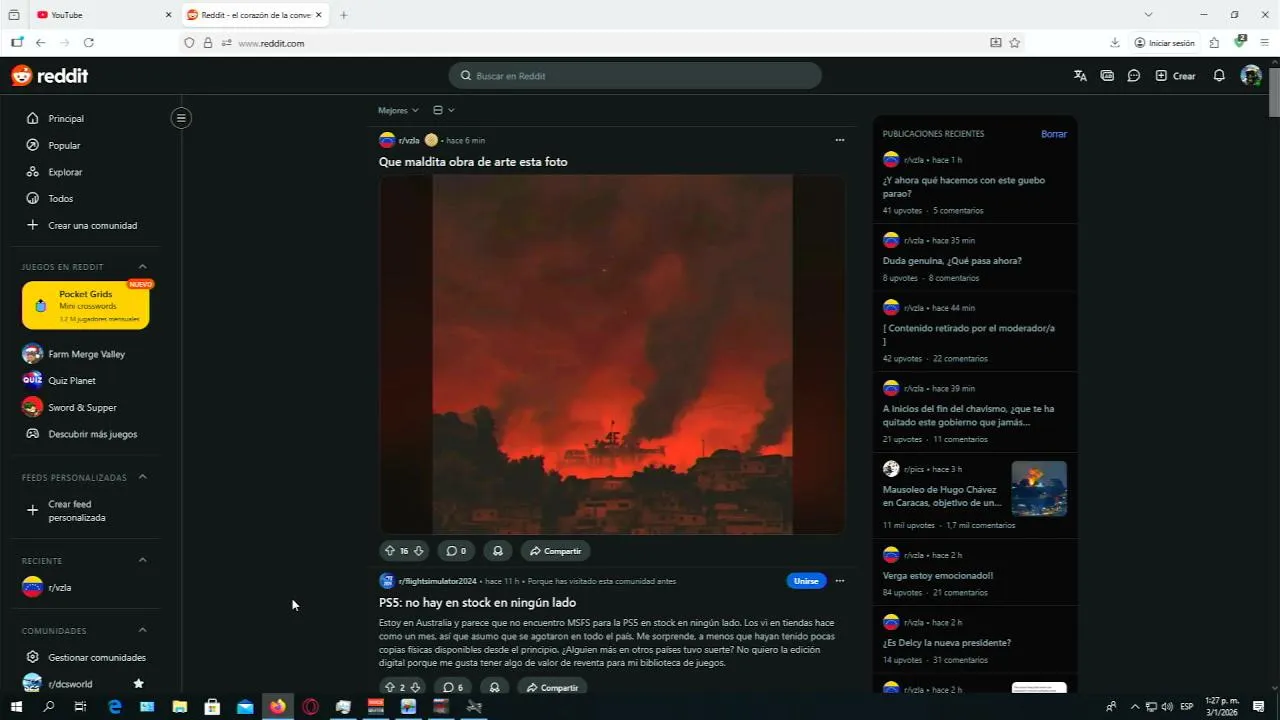The image size is (1280, 720).
Task: Open the fire photo post image
Action: 612,355
